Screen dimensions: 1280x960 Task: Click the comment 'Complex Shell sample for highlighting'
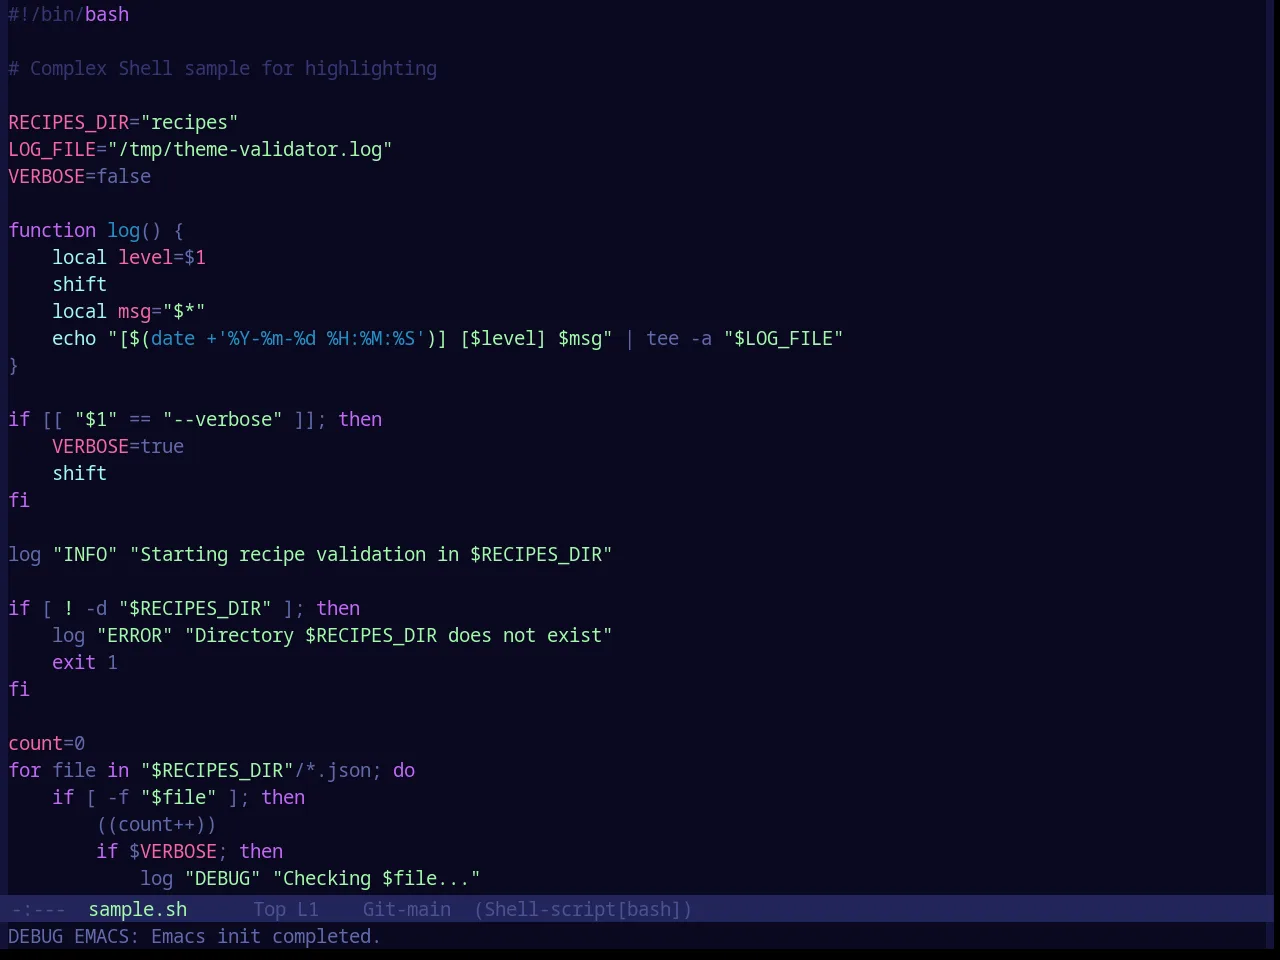tap(222, 68)
